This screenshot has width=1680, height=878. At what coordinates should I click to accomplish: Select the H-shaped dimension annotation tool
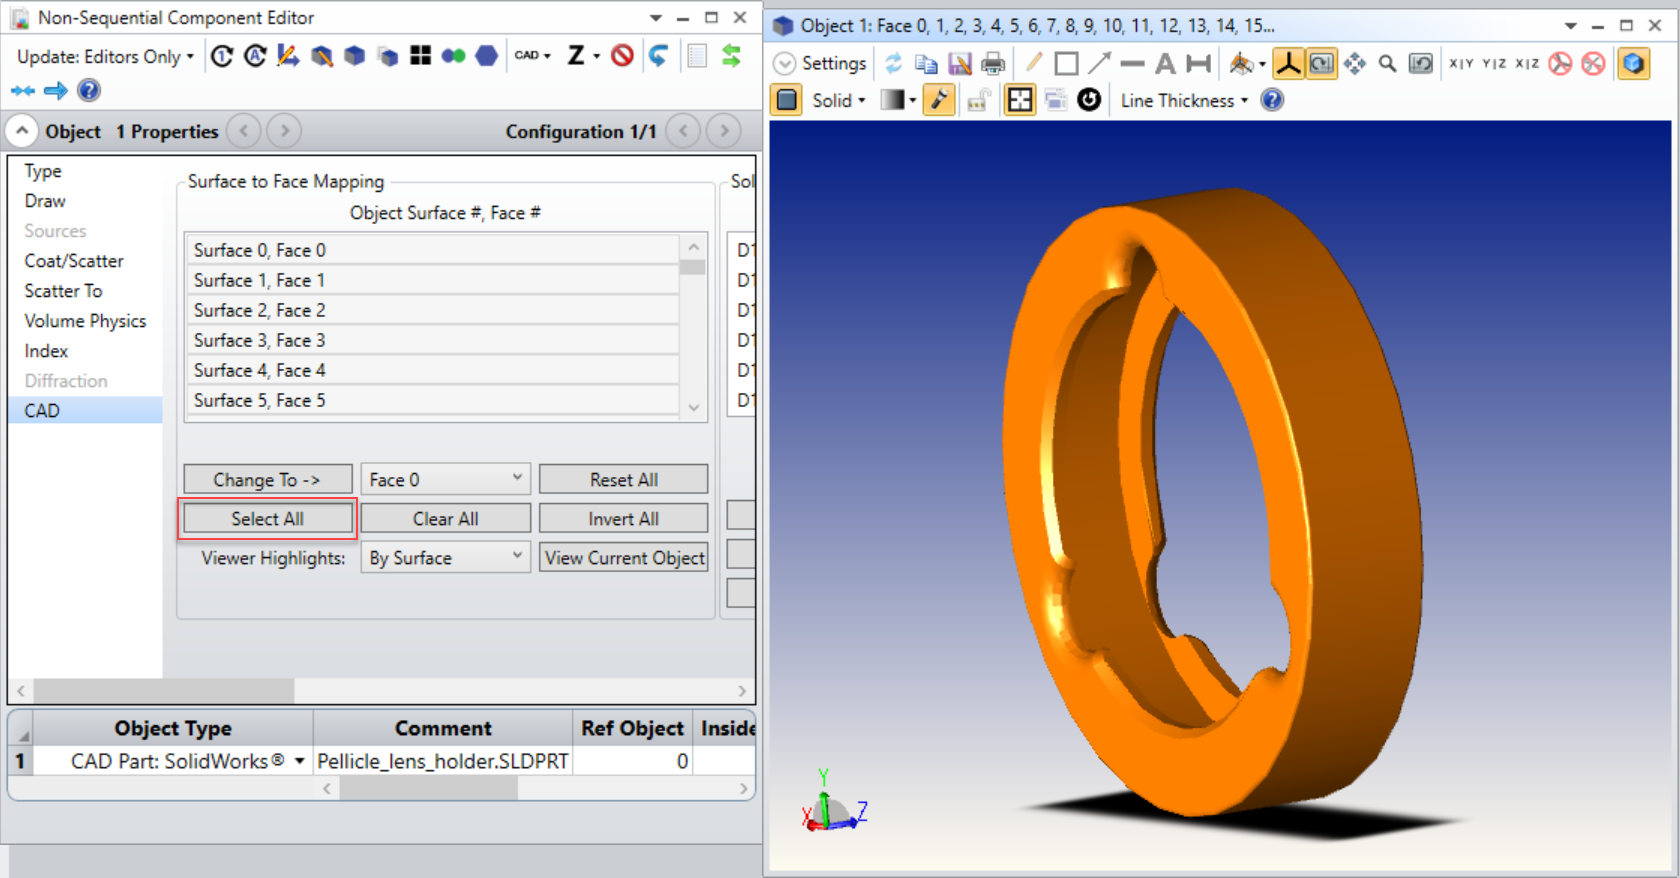[x=1198, y=64]
